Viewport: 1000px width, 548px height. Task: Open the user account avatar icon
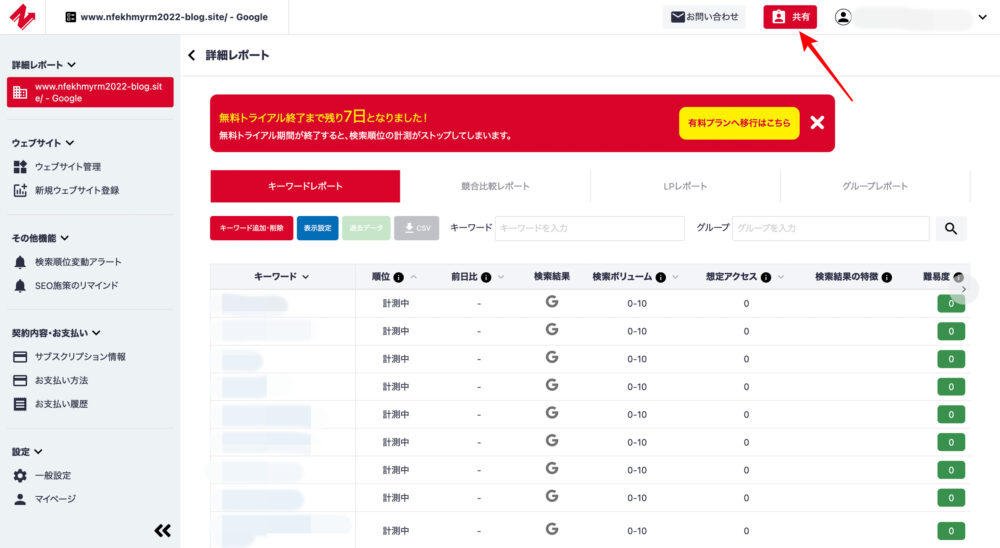click(842, 17)
